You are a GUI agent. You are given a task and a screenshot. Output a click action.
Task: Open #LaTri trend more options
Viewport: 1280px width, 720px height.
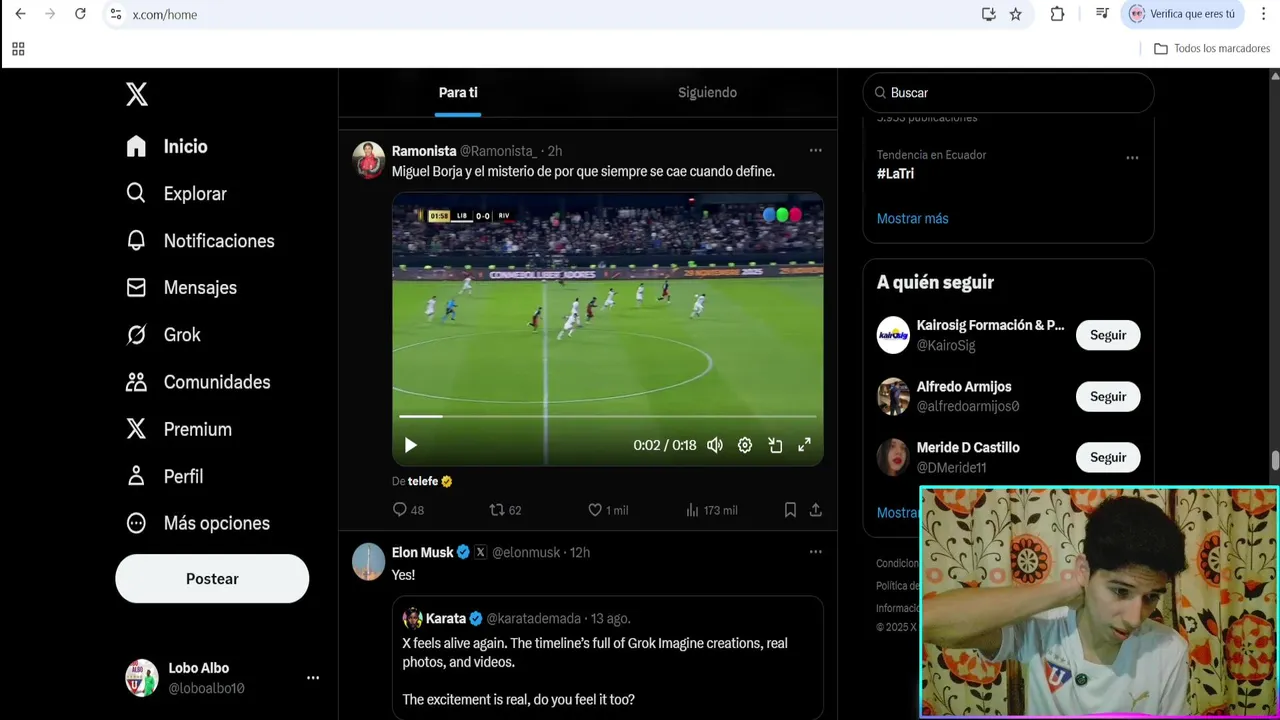(1132, 158)
